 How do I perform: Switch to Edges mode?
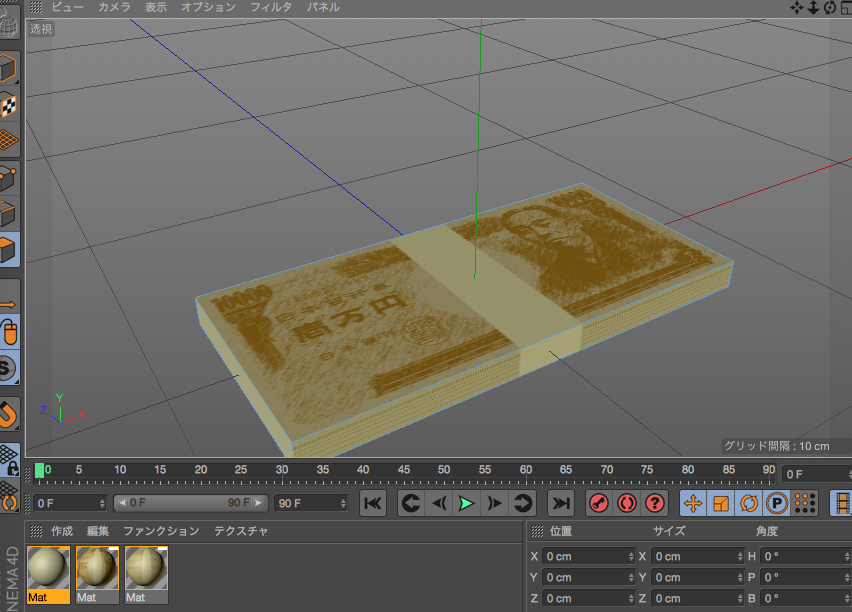[x=9, y=214]
